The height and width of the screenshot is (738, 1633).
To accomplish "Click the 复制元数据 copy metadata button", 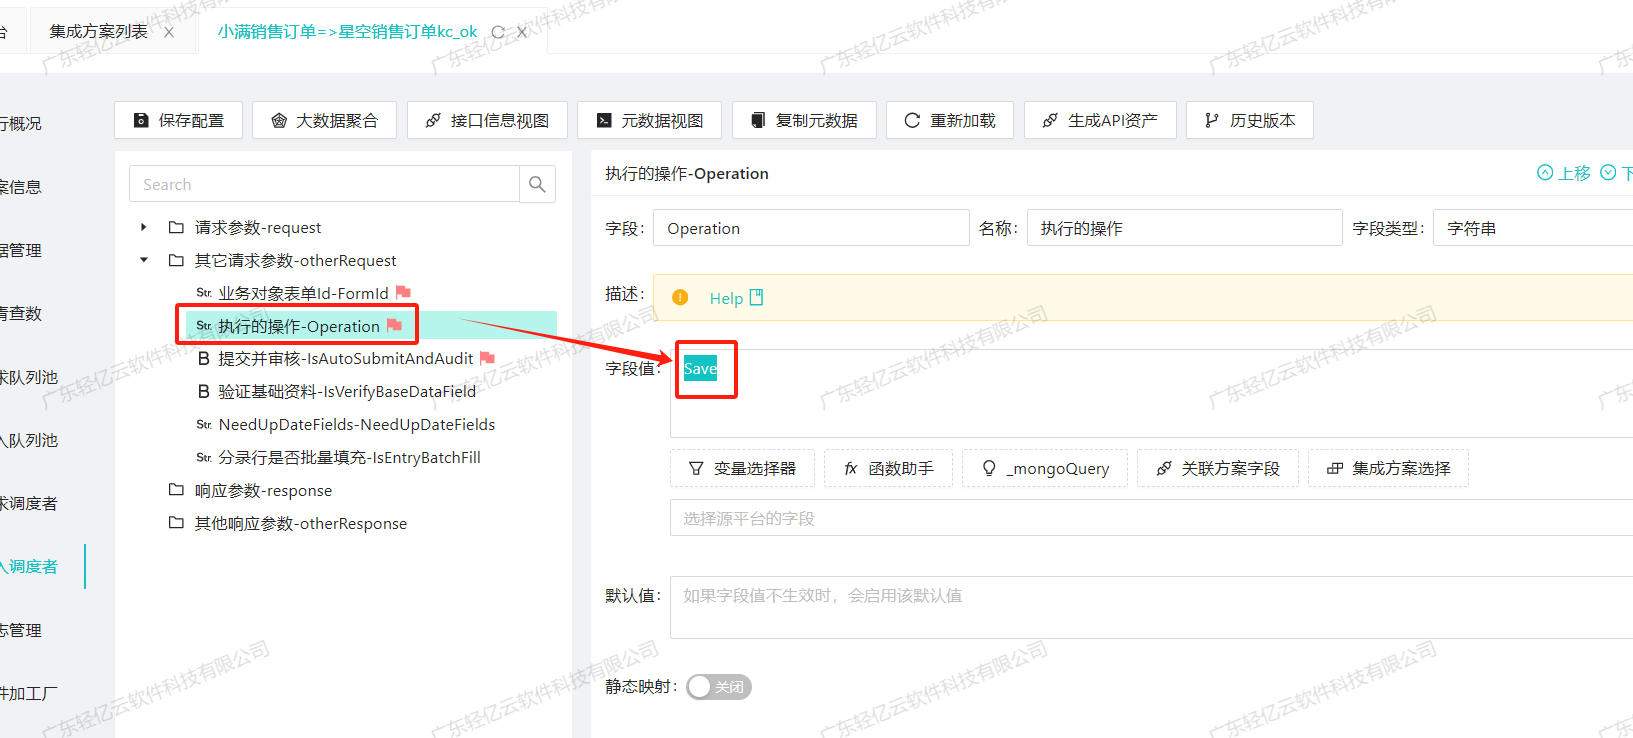I will pyautogui.click(x=804, y=120).
